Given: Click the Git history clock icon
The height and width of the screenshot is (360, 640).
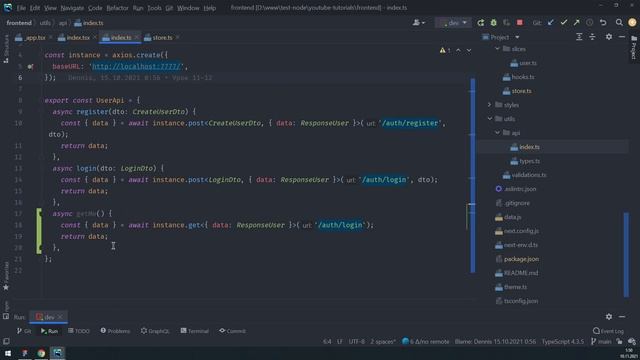Looking at the screenshot, I should [x=590, y=23].
